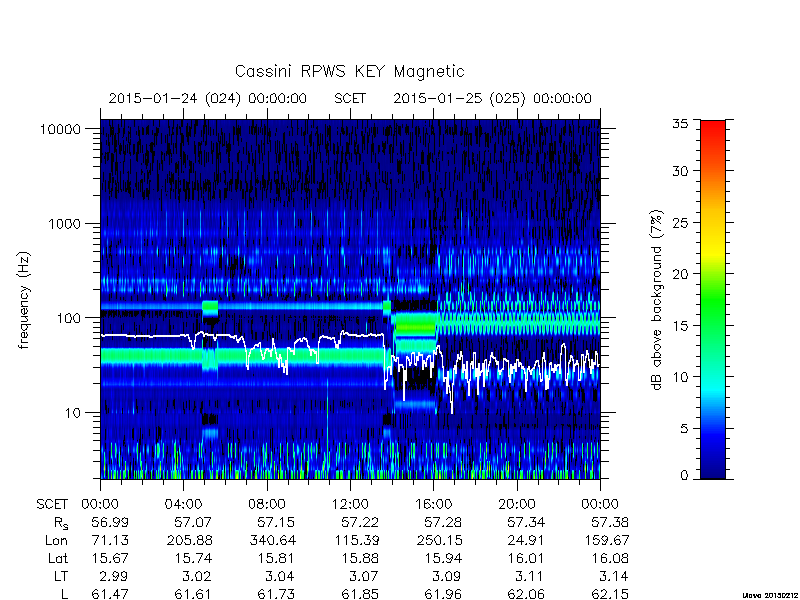The width and height of the screenshot is (800, 600).
Task: Click the Lat value "16.08"
Action: pyautogui.click(x=610, y=559)
